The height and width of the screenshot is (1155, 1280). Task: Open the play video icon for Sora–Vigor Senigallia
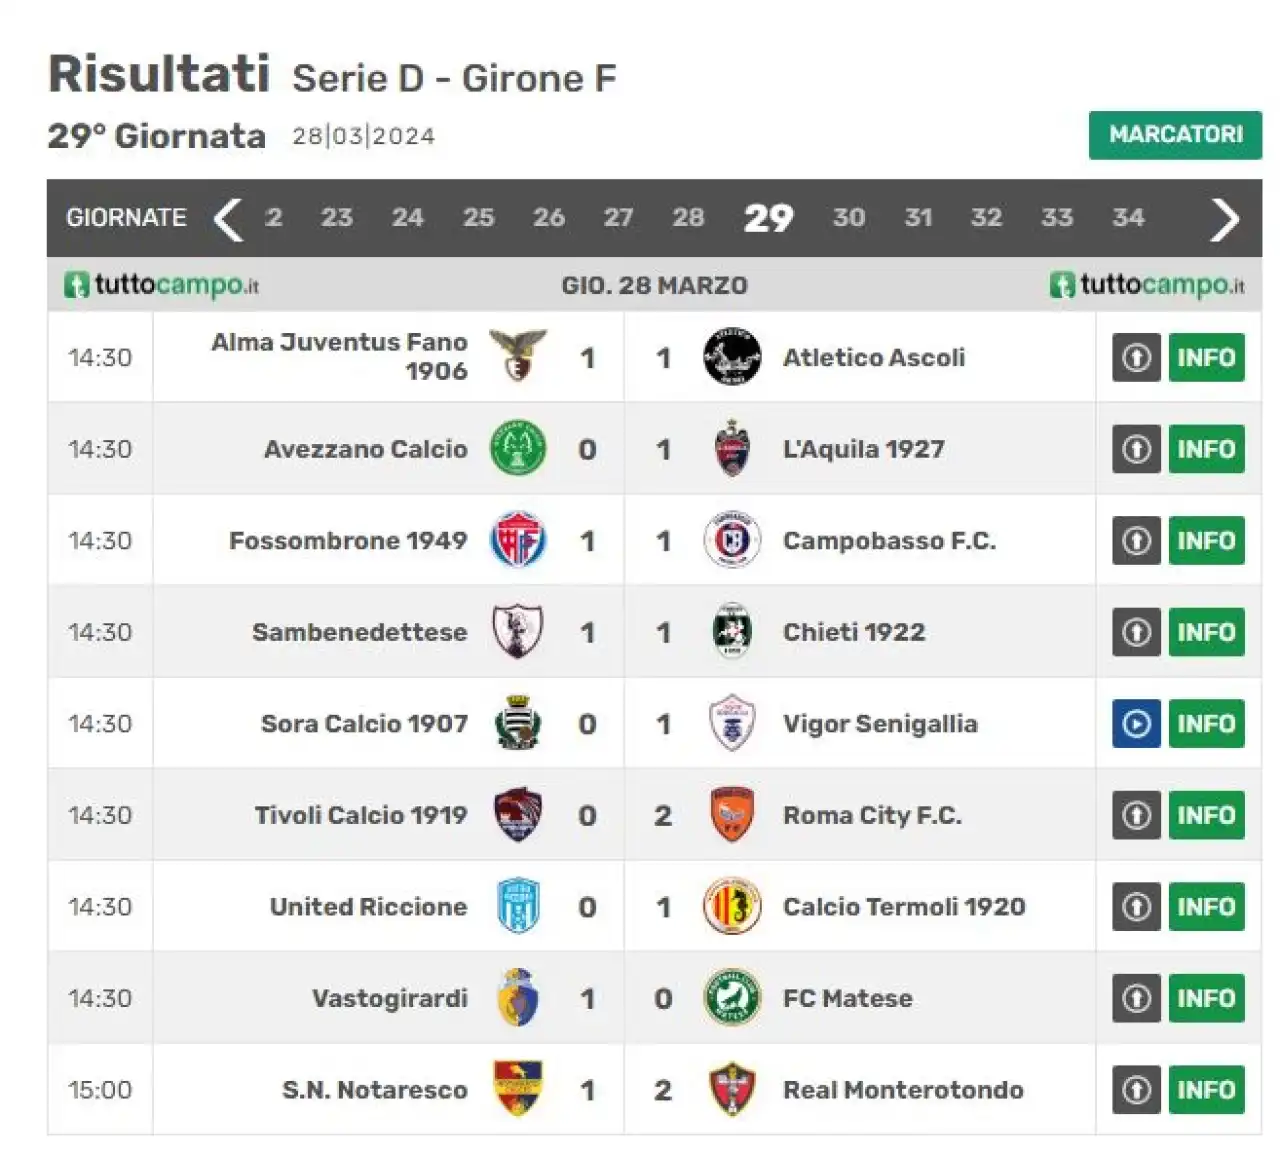[x=1136, y=723]
